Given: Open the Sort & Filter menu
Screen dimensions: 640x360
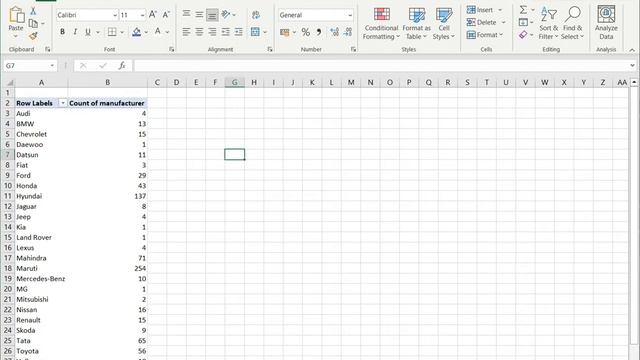Looking at the screenshot, I should [x=548, y=23].
